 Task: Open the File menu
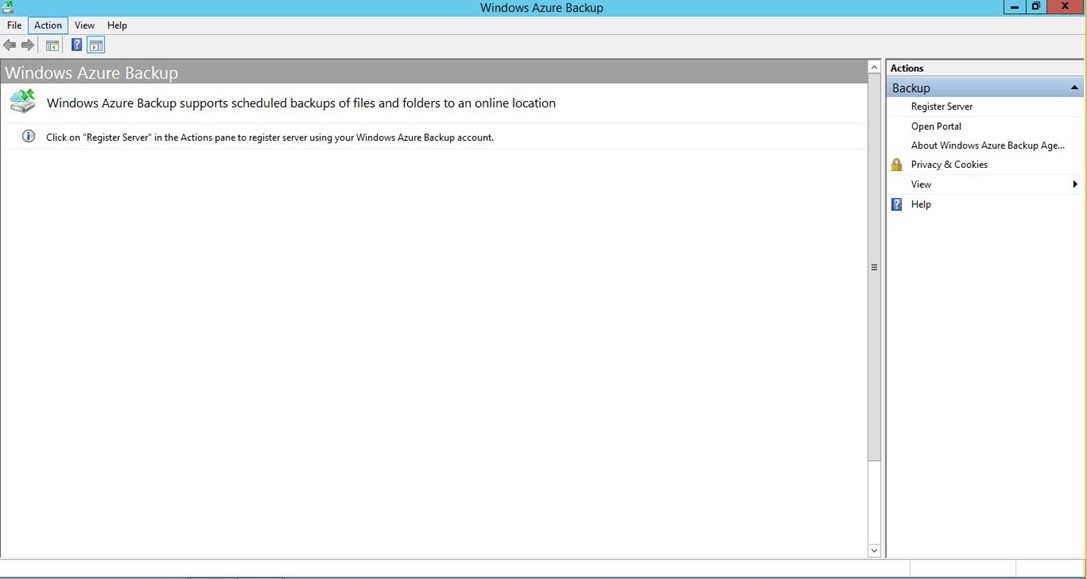click(15, 25)
